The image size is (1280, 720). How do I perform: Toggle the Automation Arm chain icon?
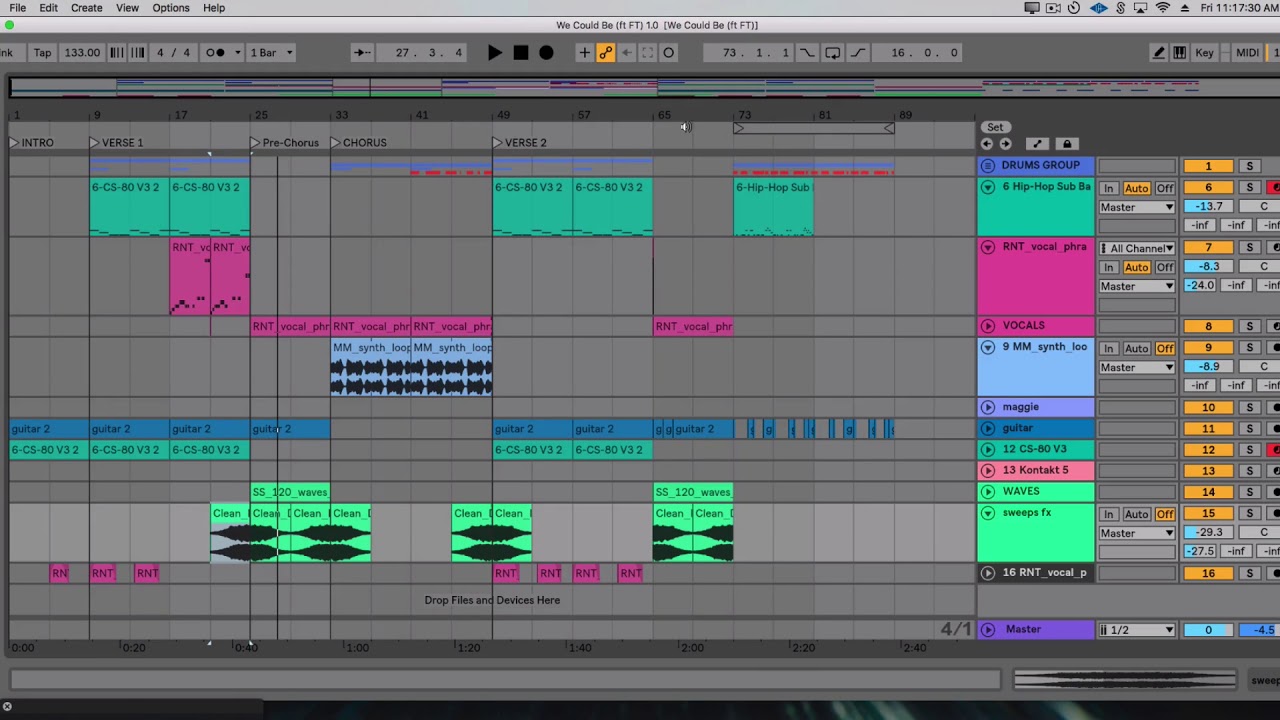[606, 53]
